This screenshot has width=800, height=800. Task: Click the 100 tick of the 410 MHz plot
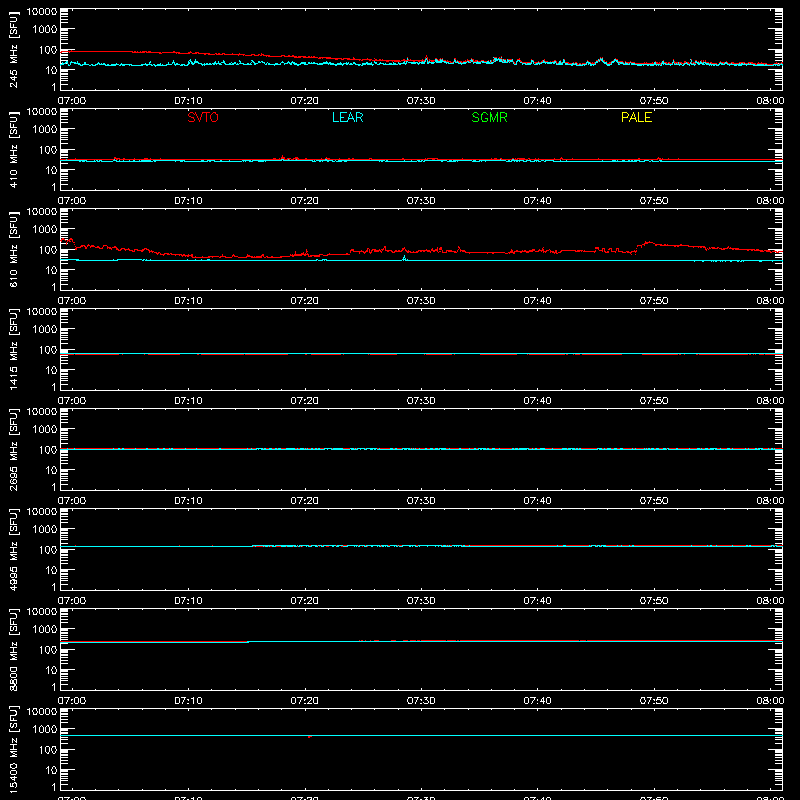(48, 149)
